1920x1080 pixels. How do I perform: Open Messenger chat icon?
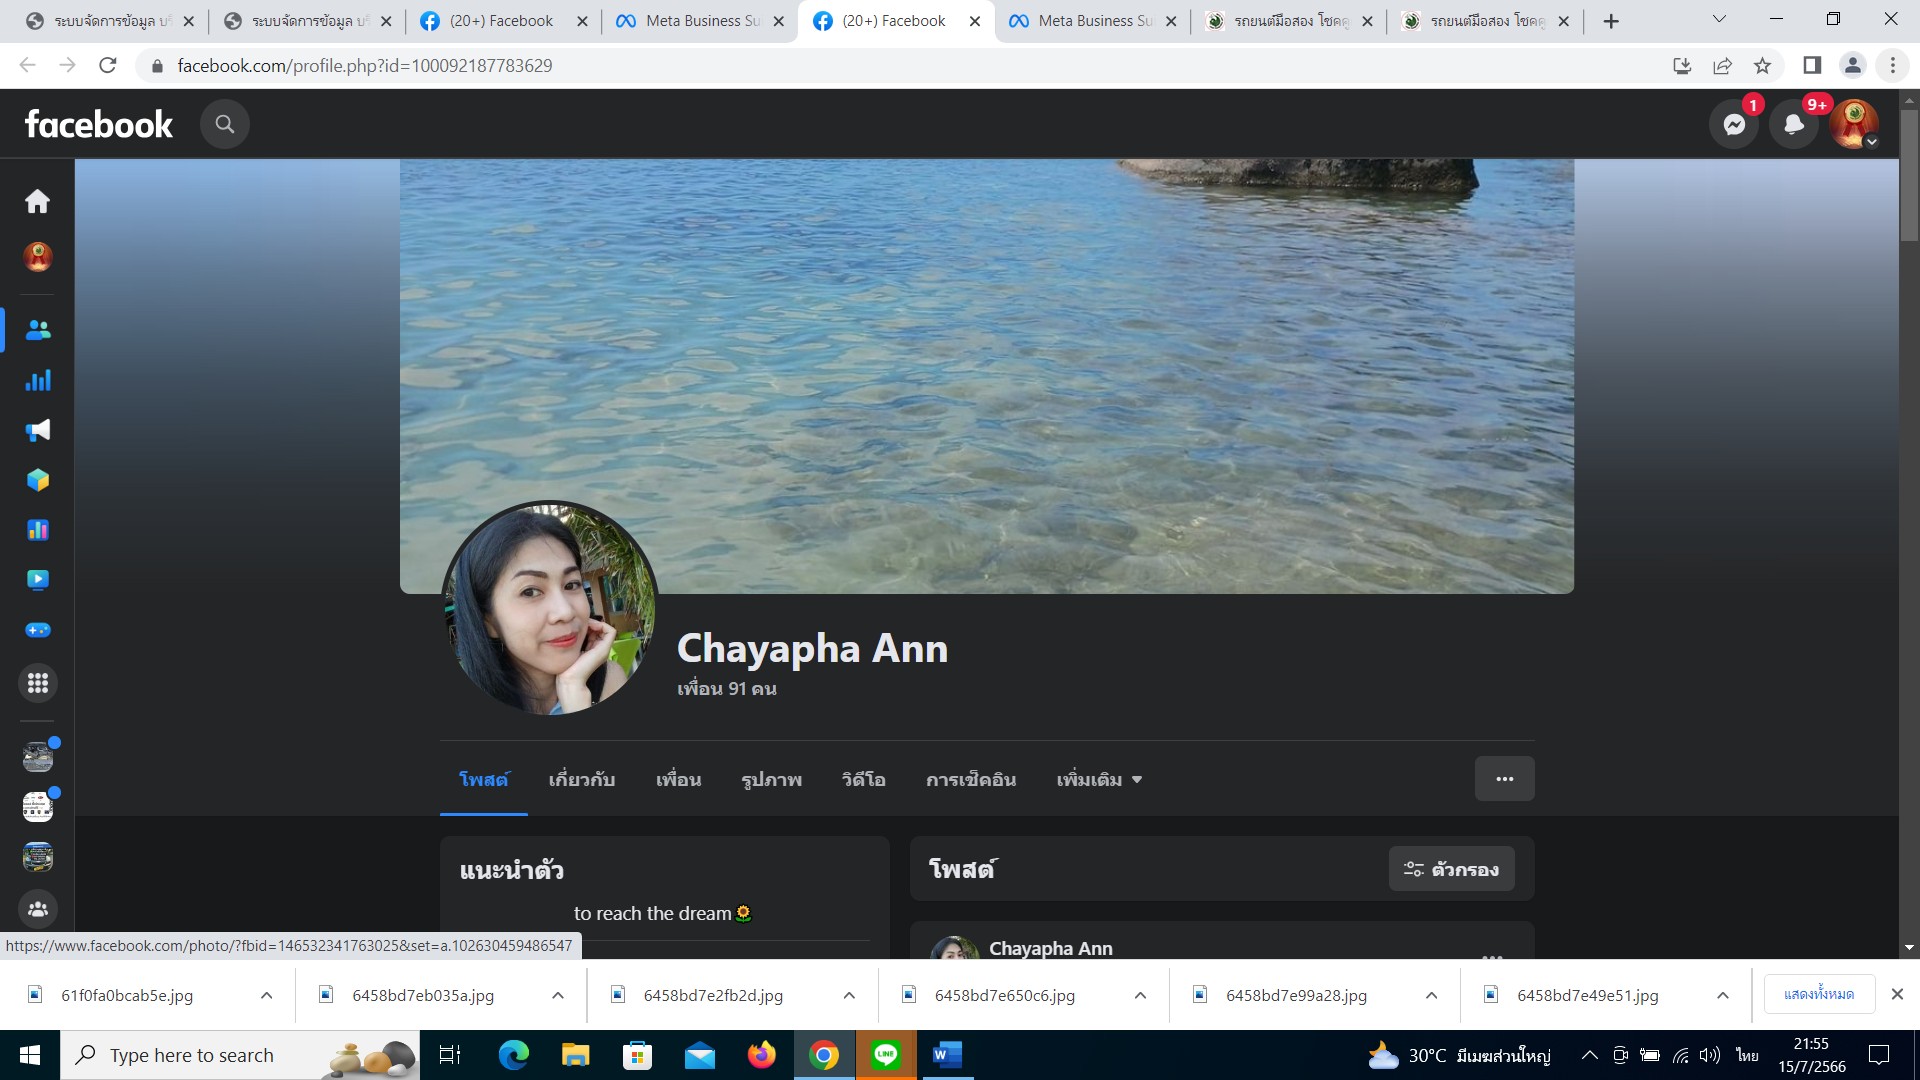coord(1734,124)
